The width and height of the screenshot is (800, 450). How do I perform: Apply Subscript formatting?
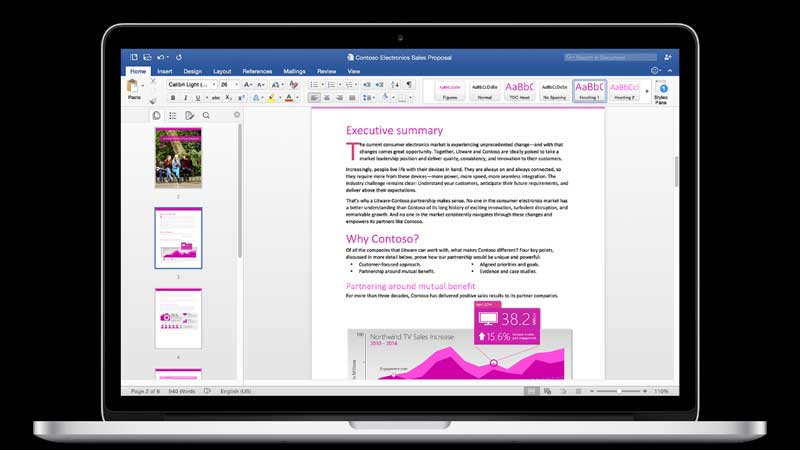(x=229, y=97)
